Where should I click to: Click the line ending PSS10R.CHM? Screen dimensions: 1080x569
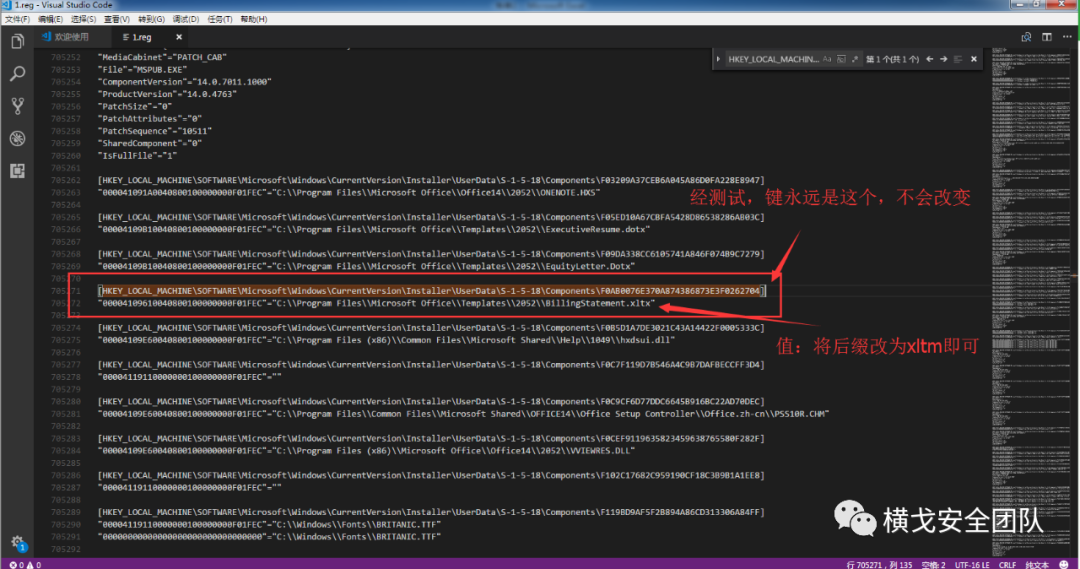pos(464,413)
